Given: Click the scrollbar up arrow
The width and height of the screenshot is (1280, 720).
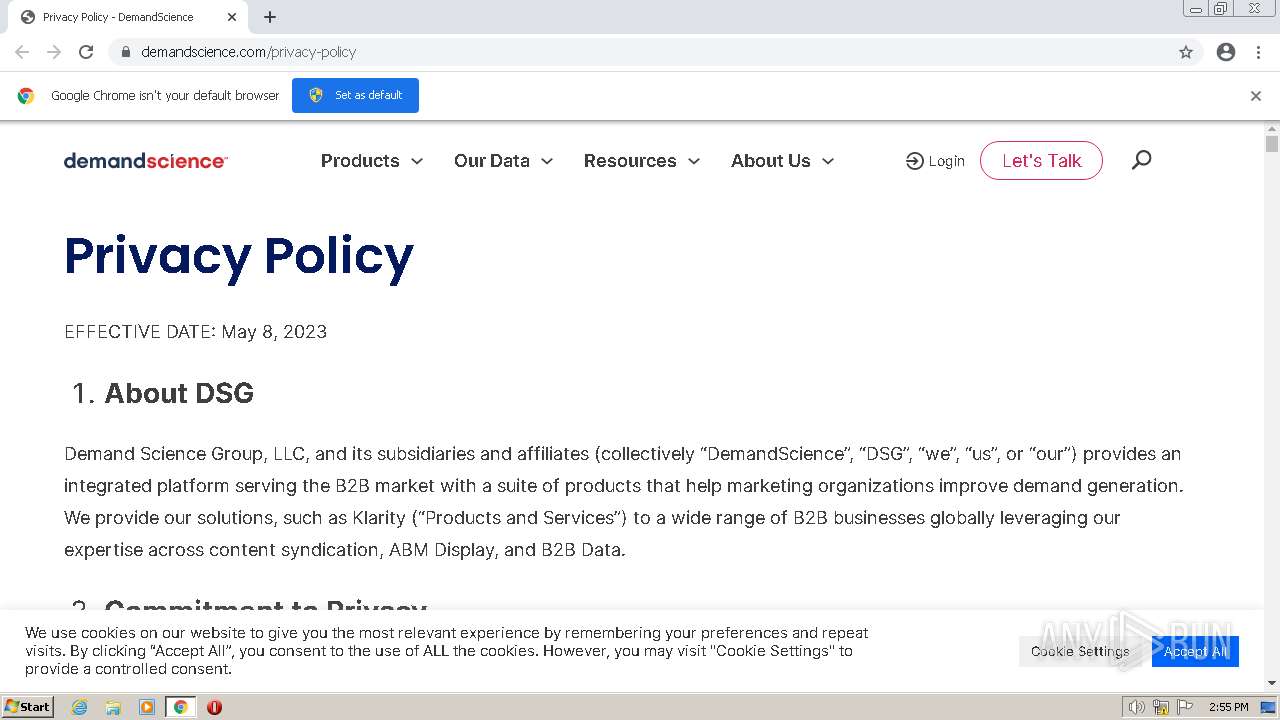Looking at the screenshot, I should 1272,129.
